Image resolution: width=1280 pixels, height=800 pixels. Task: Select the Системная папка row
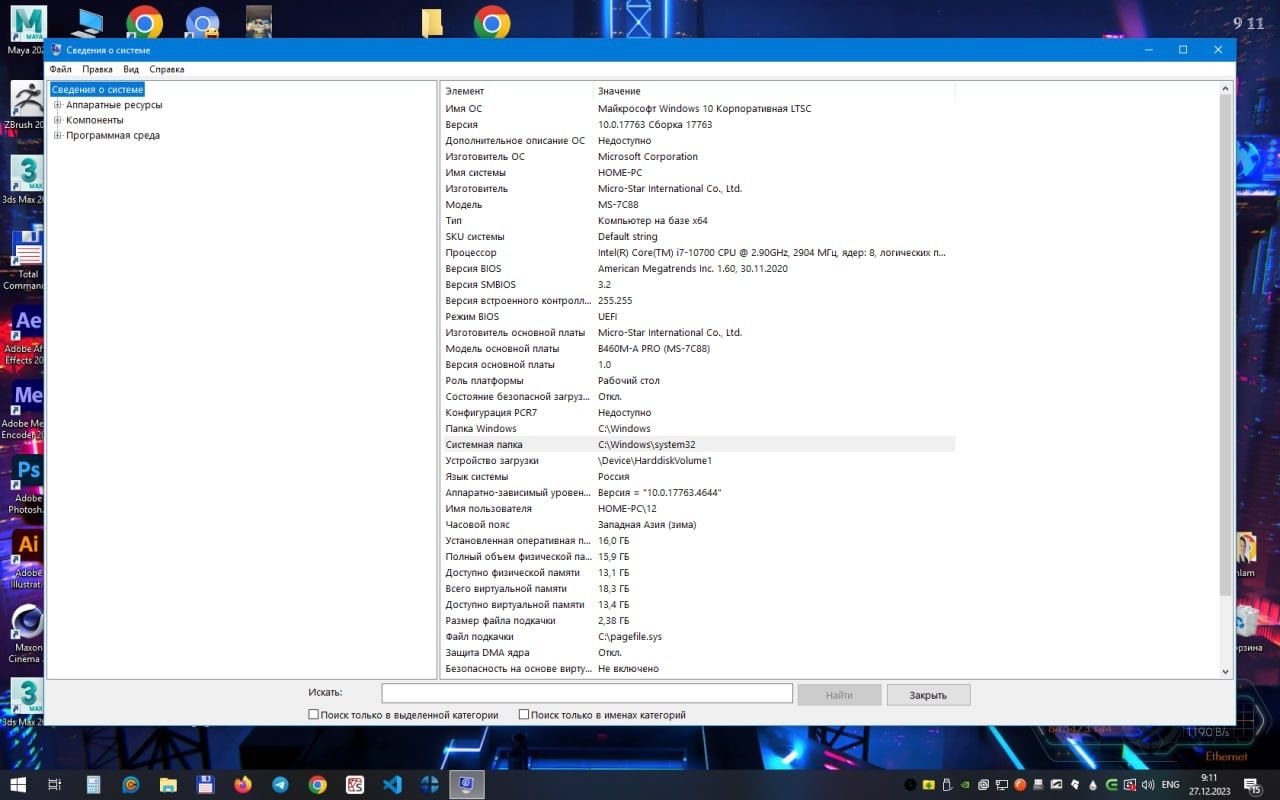698,444
